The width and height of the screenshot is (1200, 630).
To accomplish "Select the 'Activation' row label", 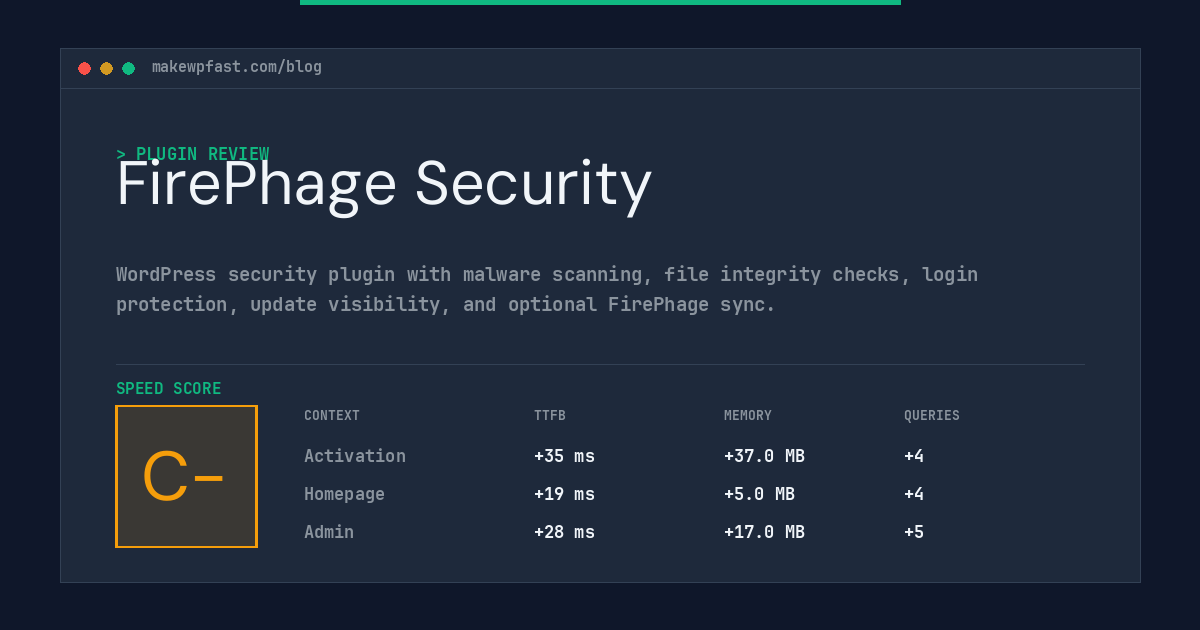I will [355, 456].
